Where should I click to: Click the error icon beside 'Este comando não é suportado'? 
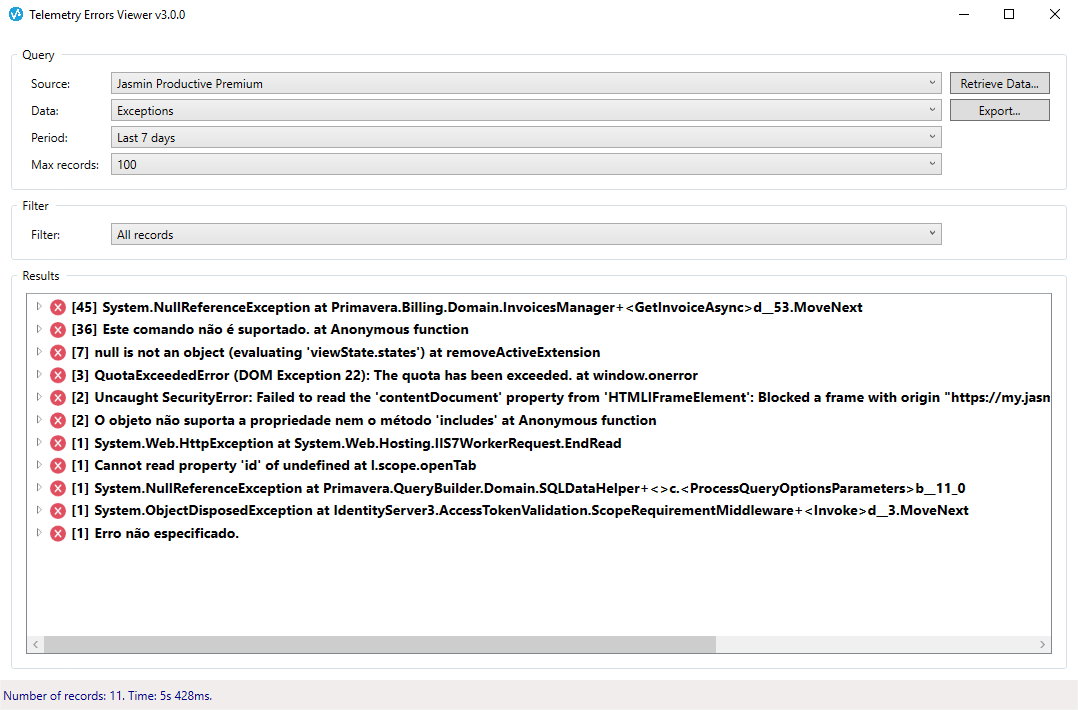(x=58, y=330)
